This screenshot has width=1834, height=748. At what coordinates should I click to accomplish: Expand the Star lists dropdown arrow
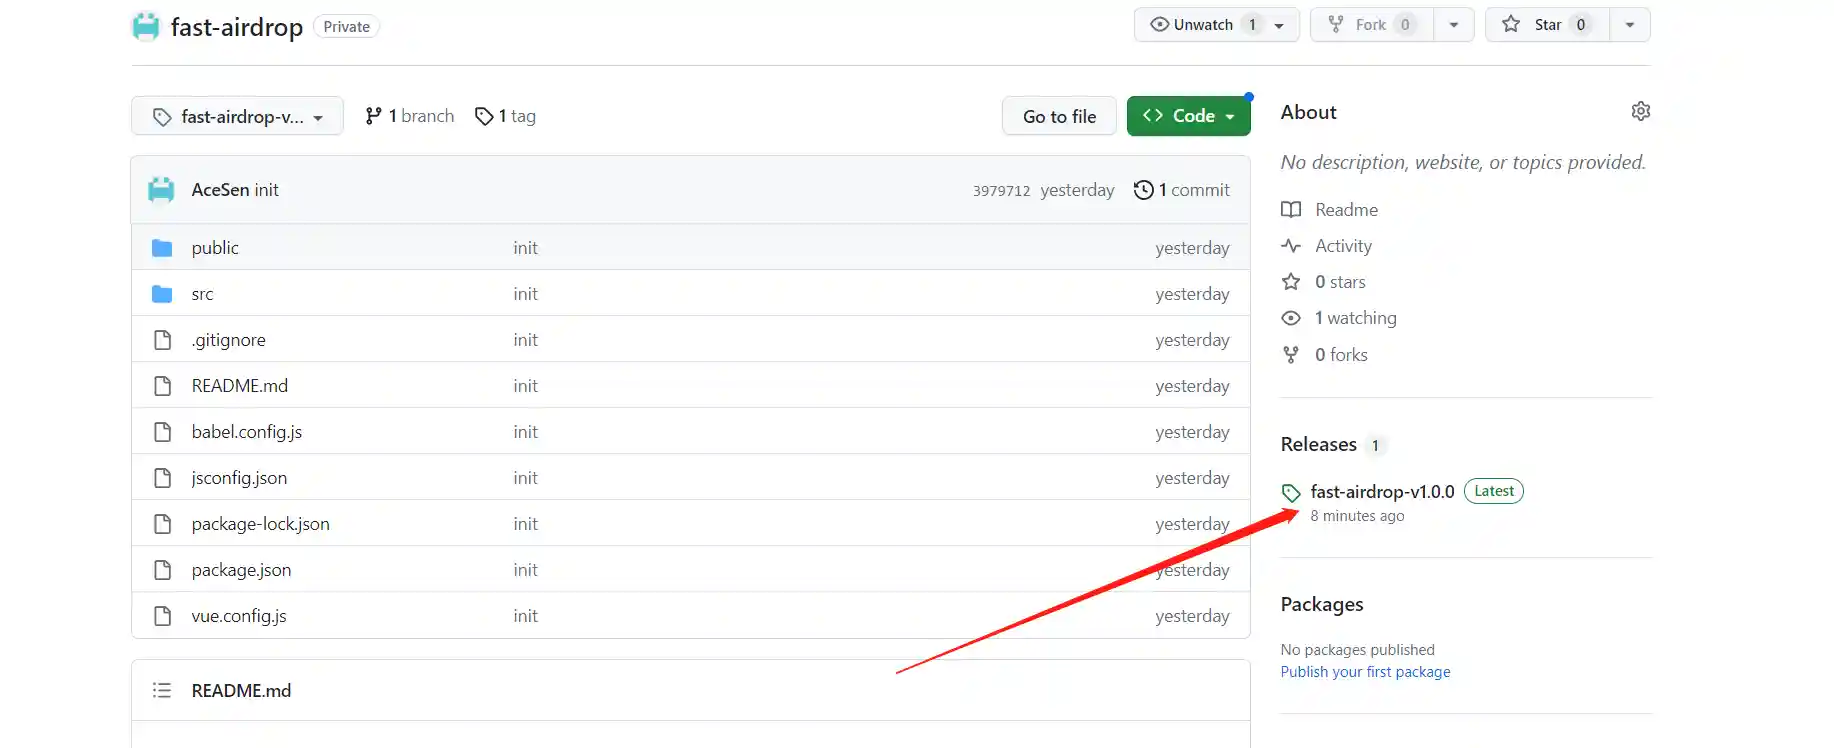click(1630, 25)
